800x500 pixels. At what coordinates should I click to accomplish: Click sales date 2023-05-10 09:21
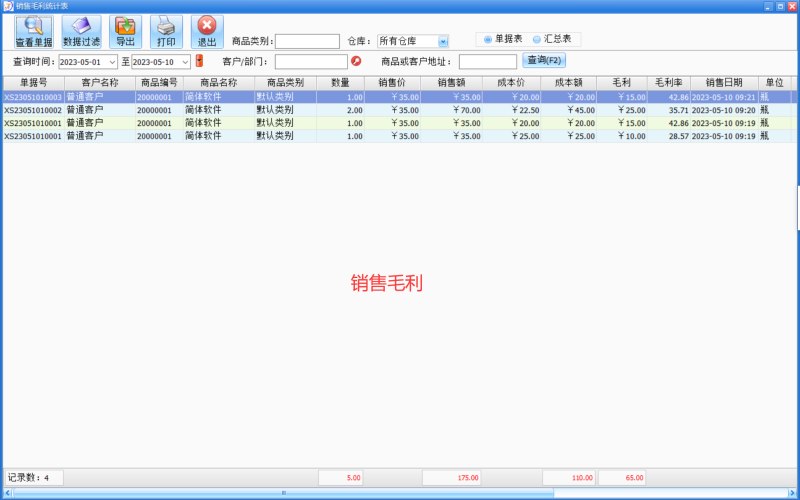pos(723,97)
